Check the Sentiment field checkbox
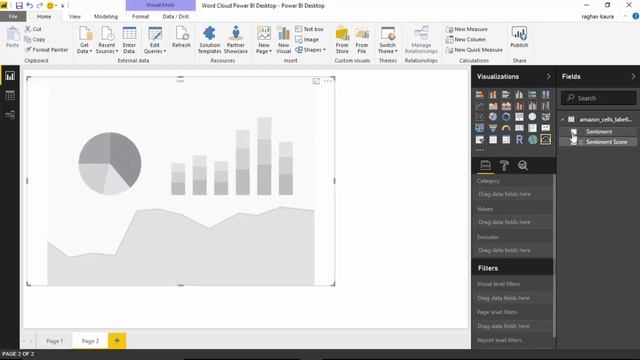This screenshot has height=360, width=640. 574,132
